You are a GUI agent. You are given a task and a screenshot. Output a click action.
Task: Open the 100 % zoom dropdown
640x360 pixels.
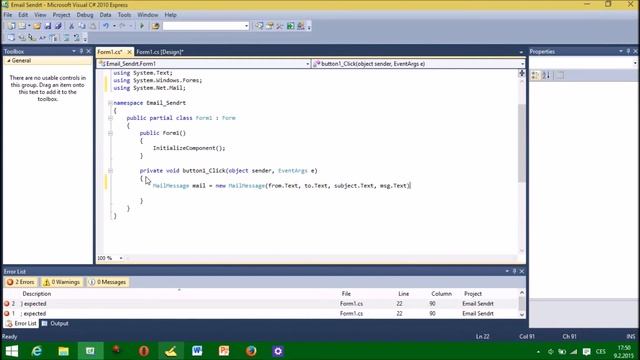point(121,258)
